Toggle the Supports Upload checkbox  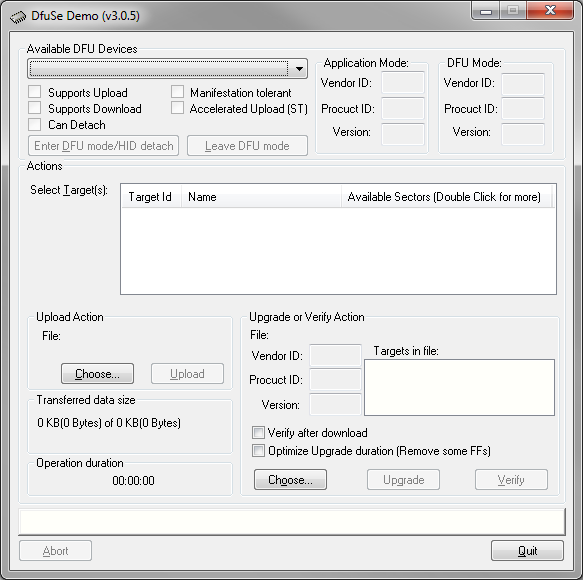pos(35,92)
